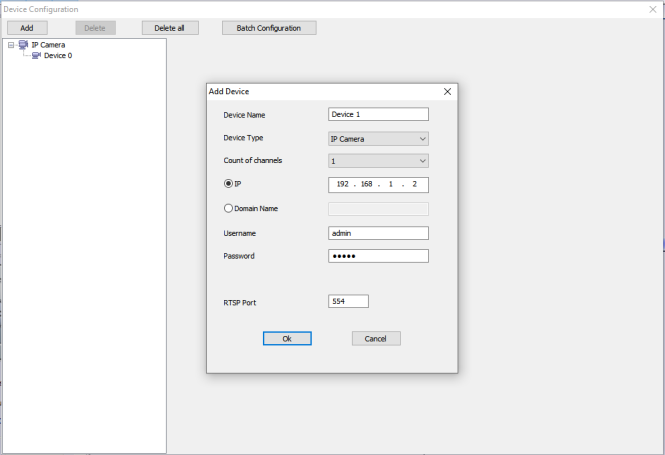Click the Device 0 camera icon

(x=37, y=56)
